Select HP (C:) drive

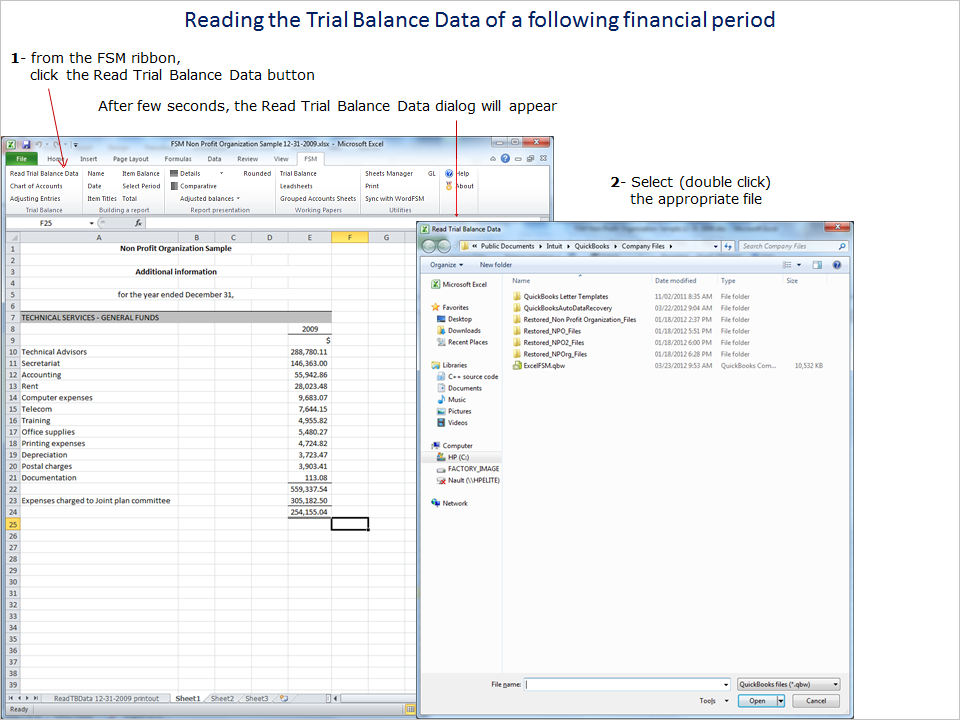[x=452, y=457]
